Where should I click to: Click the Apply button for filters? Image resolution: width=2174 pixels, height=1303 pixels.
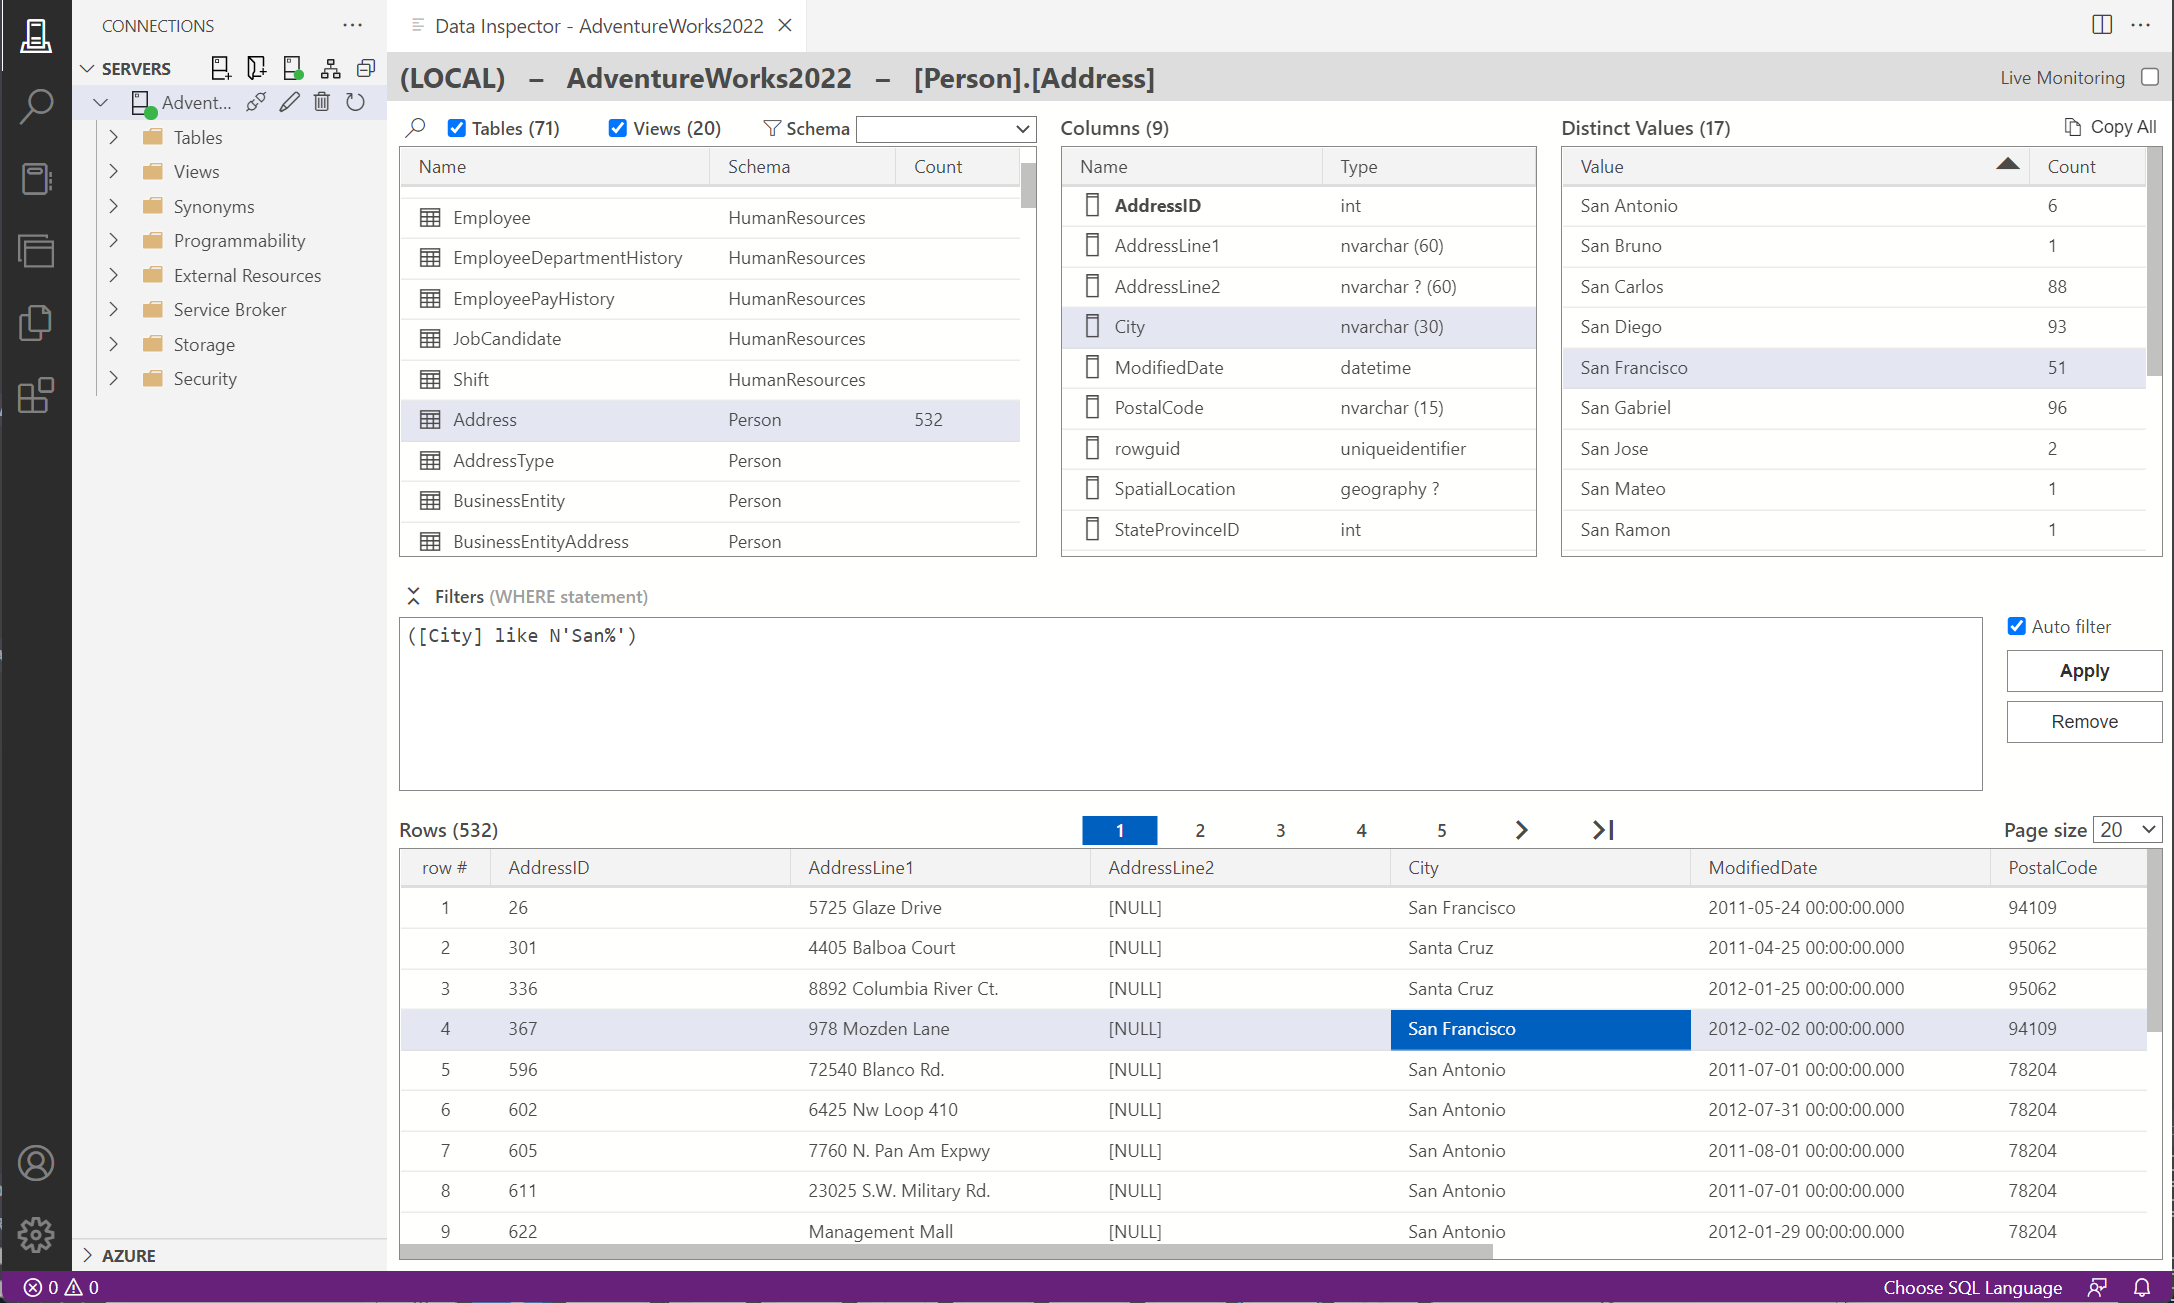[2084, 670]
